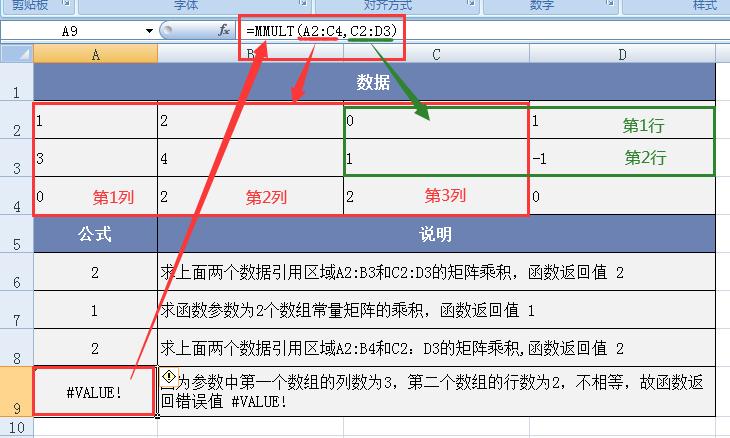Click cell B2 containing 2
The width and height of the screenshot is (730, 438).
point(250,121)
